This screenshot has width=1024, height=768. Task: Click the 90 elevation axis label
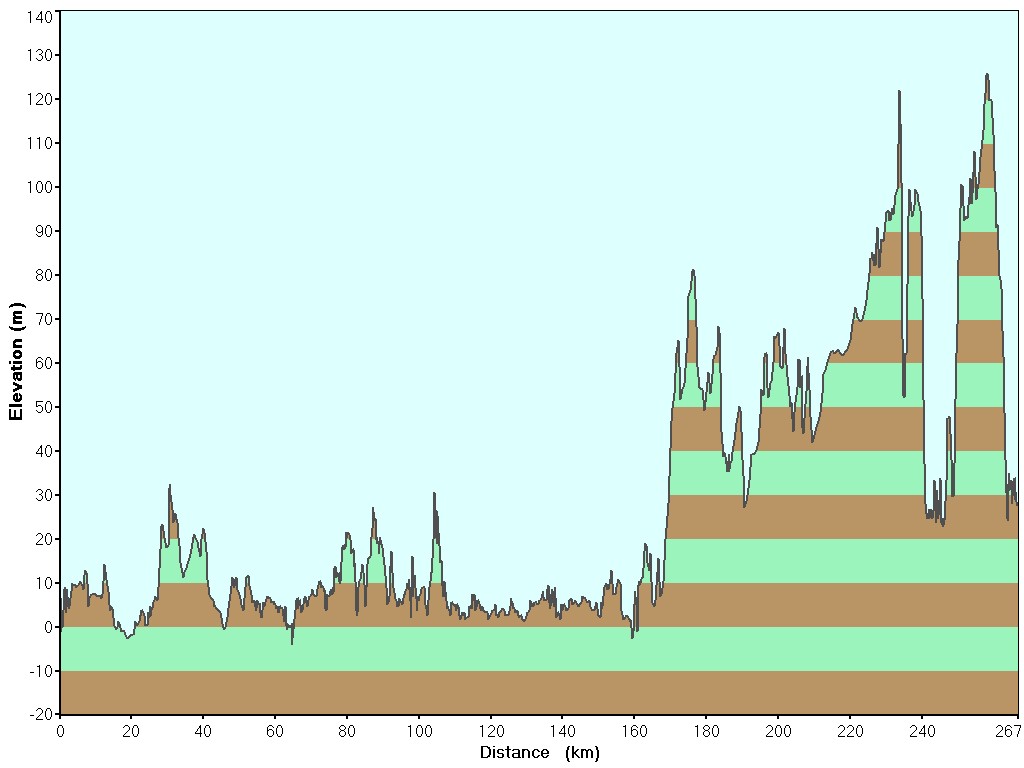coord(44,231)
